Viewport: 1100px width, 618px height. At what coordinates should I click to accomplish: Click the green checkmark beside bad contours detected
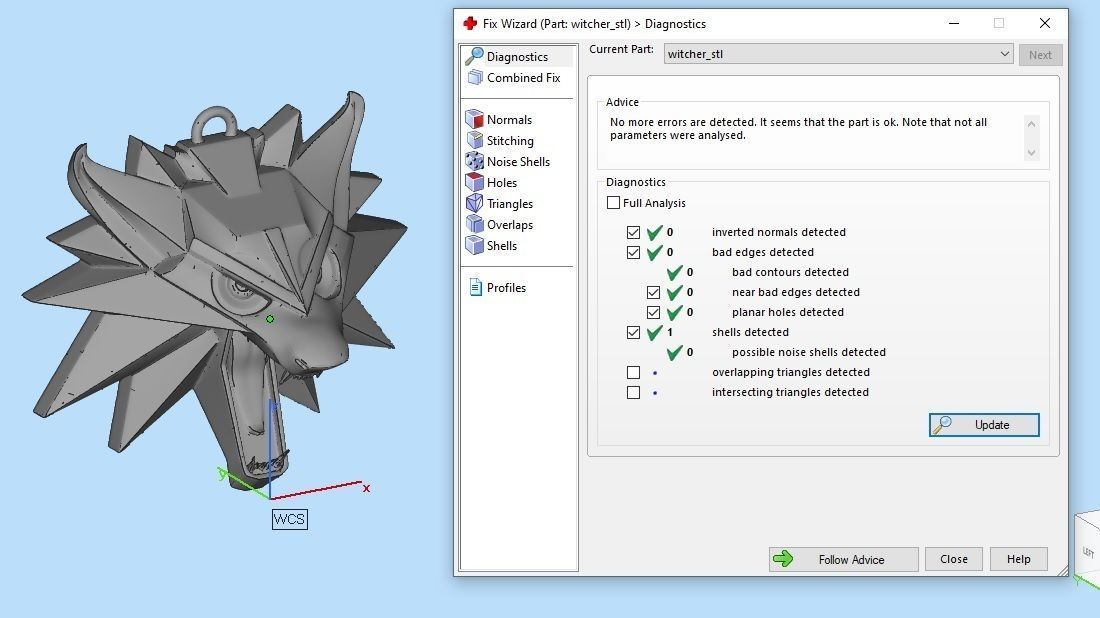point(674,272)
